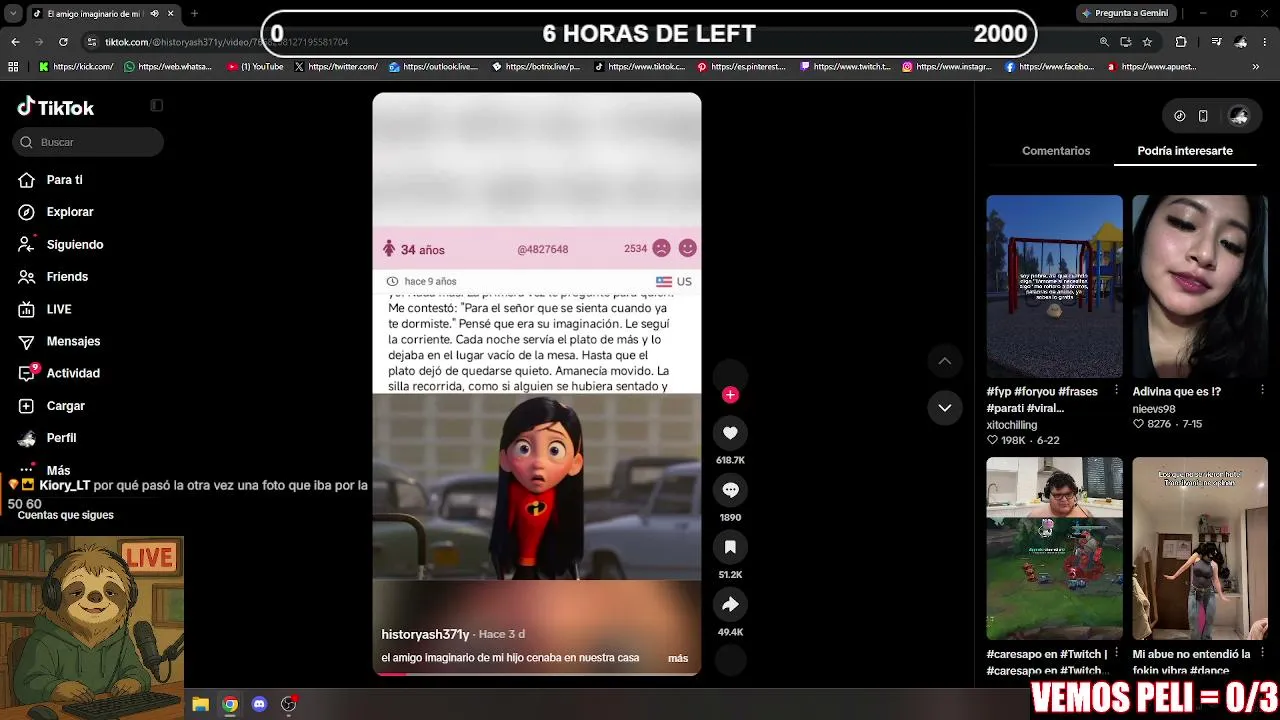Expand the video caption with más
1280x720 pixels.
[678, 658]
